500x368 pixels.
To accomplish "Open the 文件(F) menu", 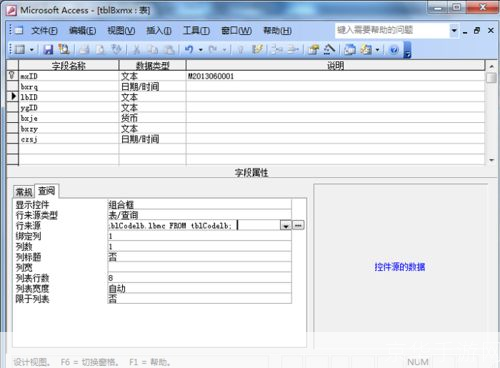I will pyautogui.click(x=44, y=31).
